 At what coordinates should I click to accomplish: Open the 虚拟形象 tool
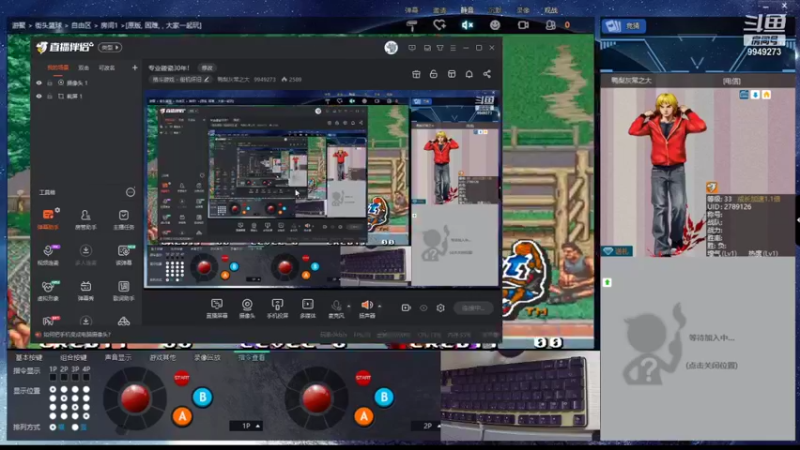[48, 290]
